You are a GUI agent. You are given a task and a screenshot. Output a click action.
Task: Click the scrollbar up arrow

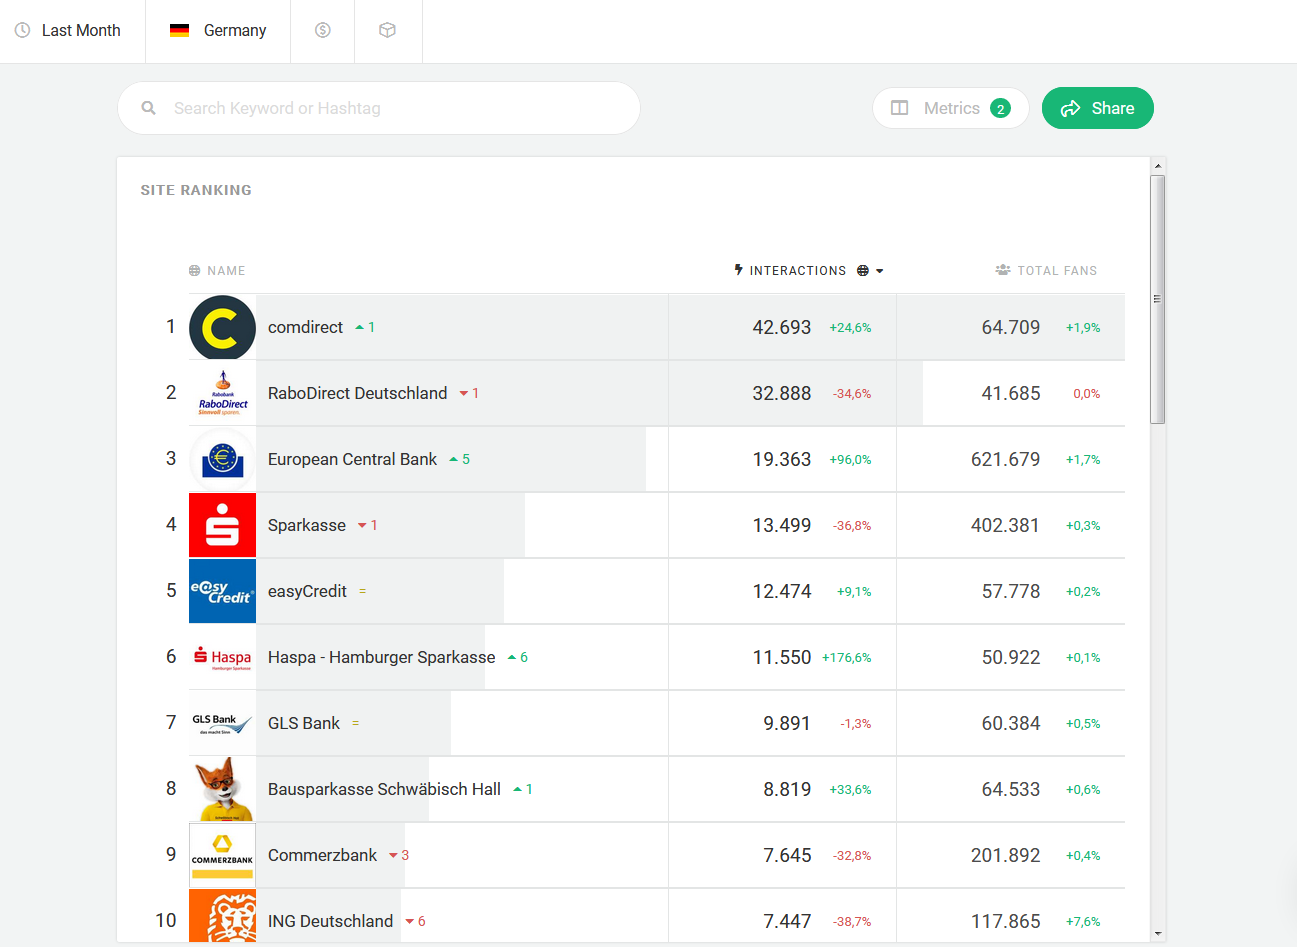pos(1158,166)
